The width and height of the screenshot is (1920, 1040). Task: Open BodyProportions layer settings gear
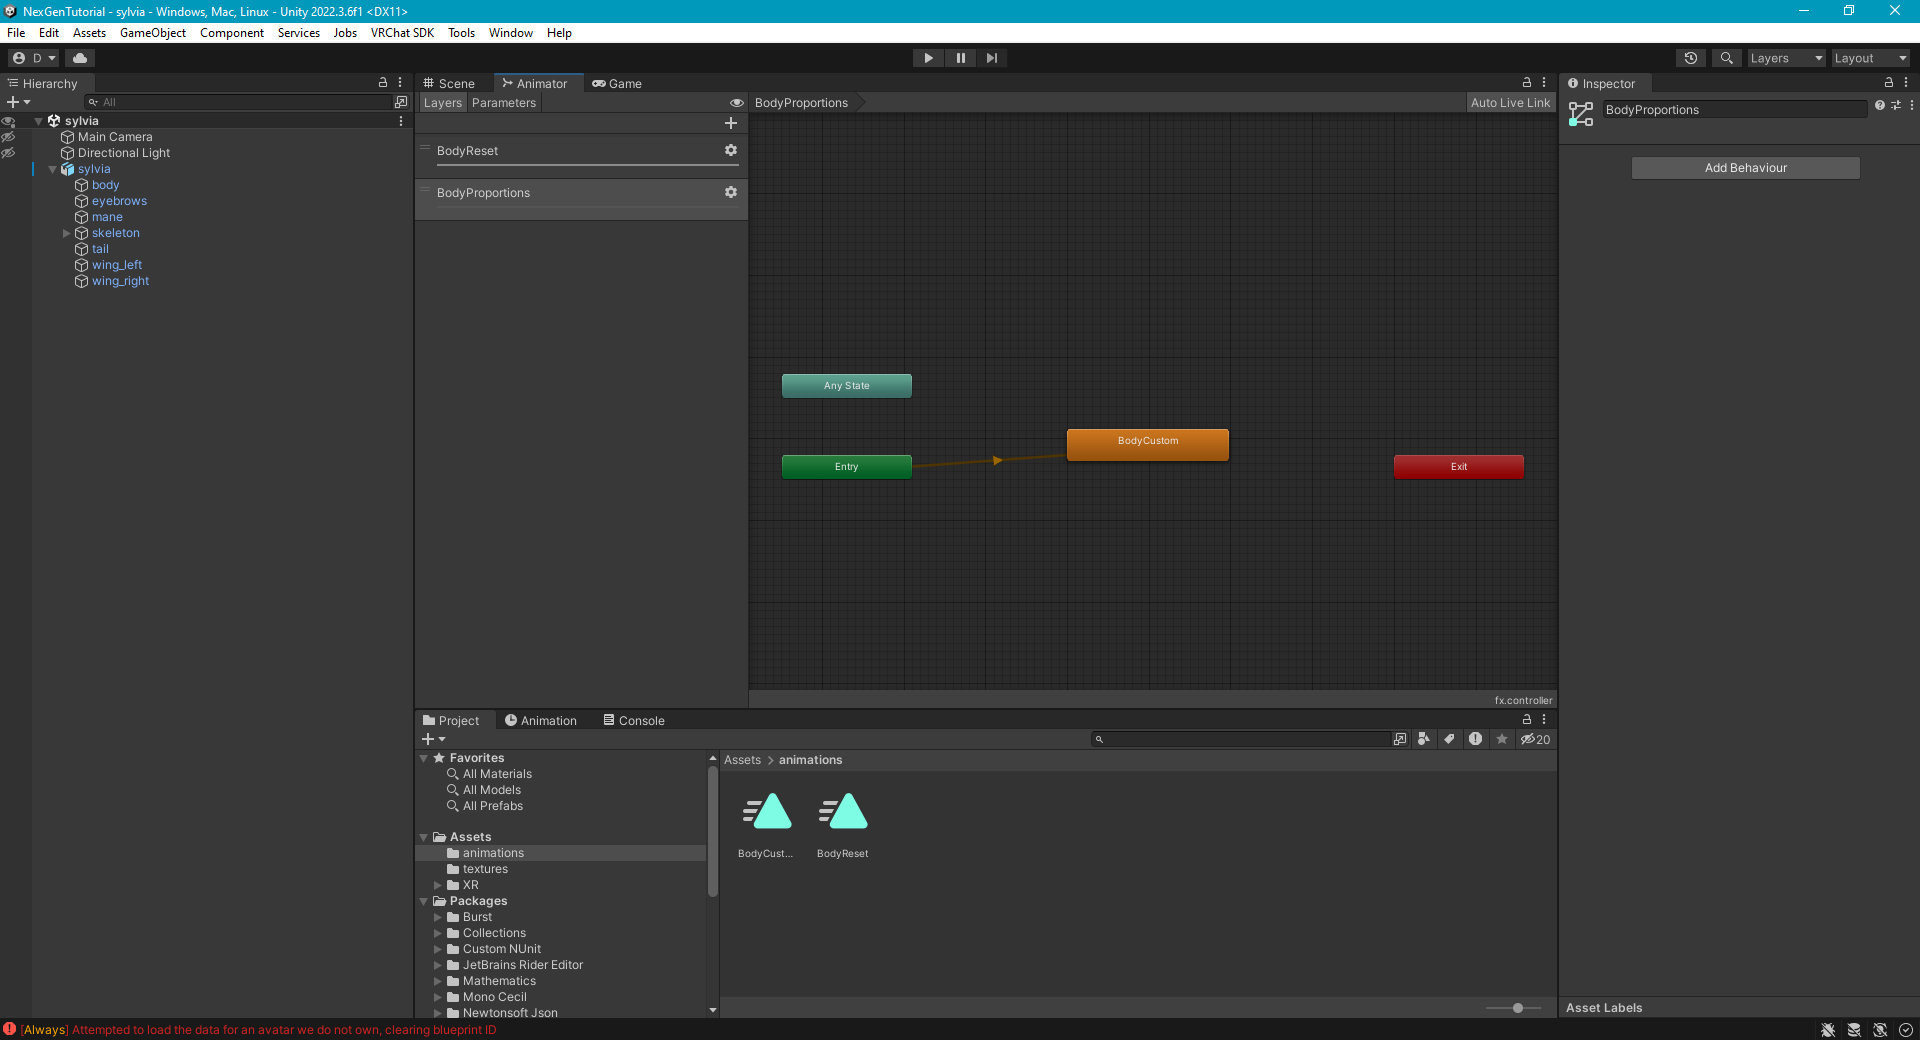(x=731, y=192)
